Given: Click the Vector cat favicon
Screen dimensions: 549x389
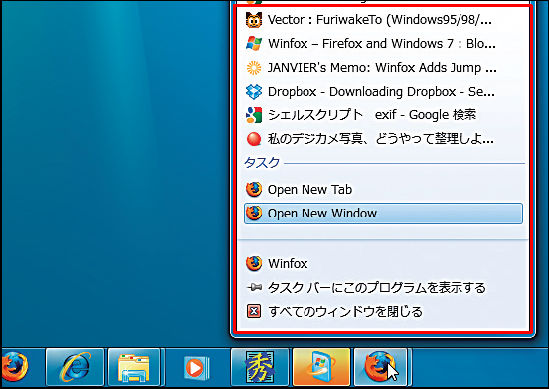Looking at the screenshot, I should coord(254,20).
